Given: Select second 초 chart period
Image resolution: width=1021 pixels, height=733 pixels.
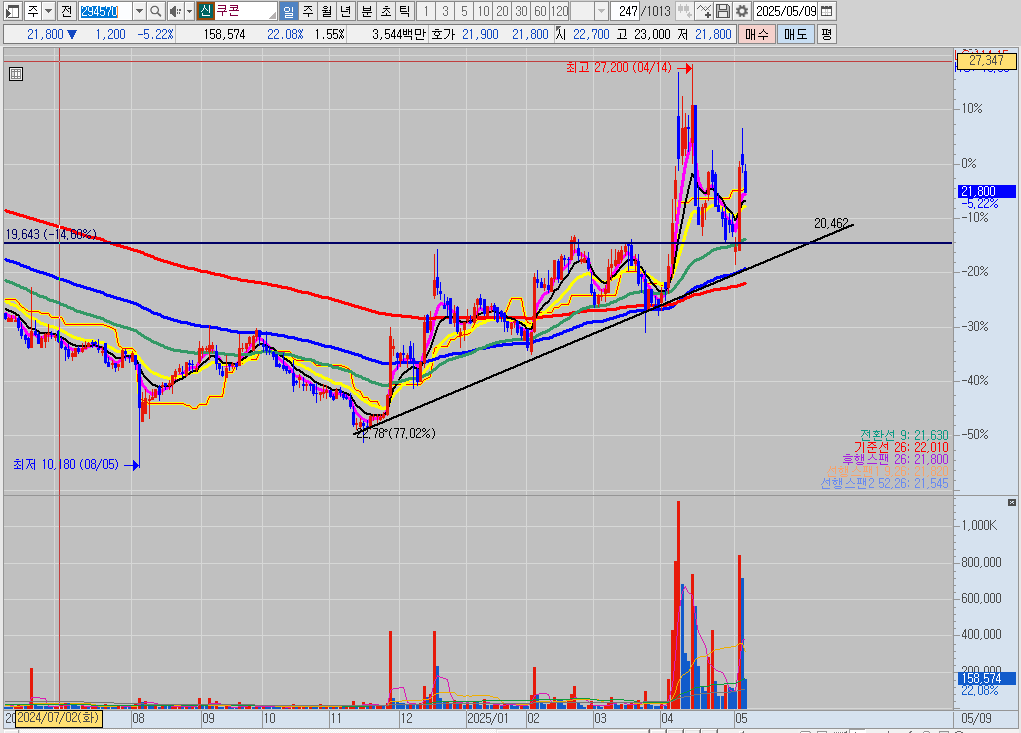Looking at the screenshot, I should tap(386, 11).
